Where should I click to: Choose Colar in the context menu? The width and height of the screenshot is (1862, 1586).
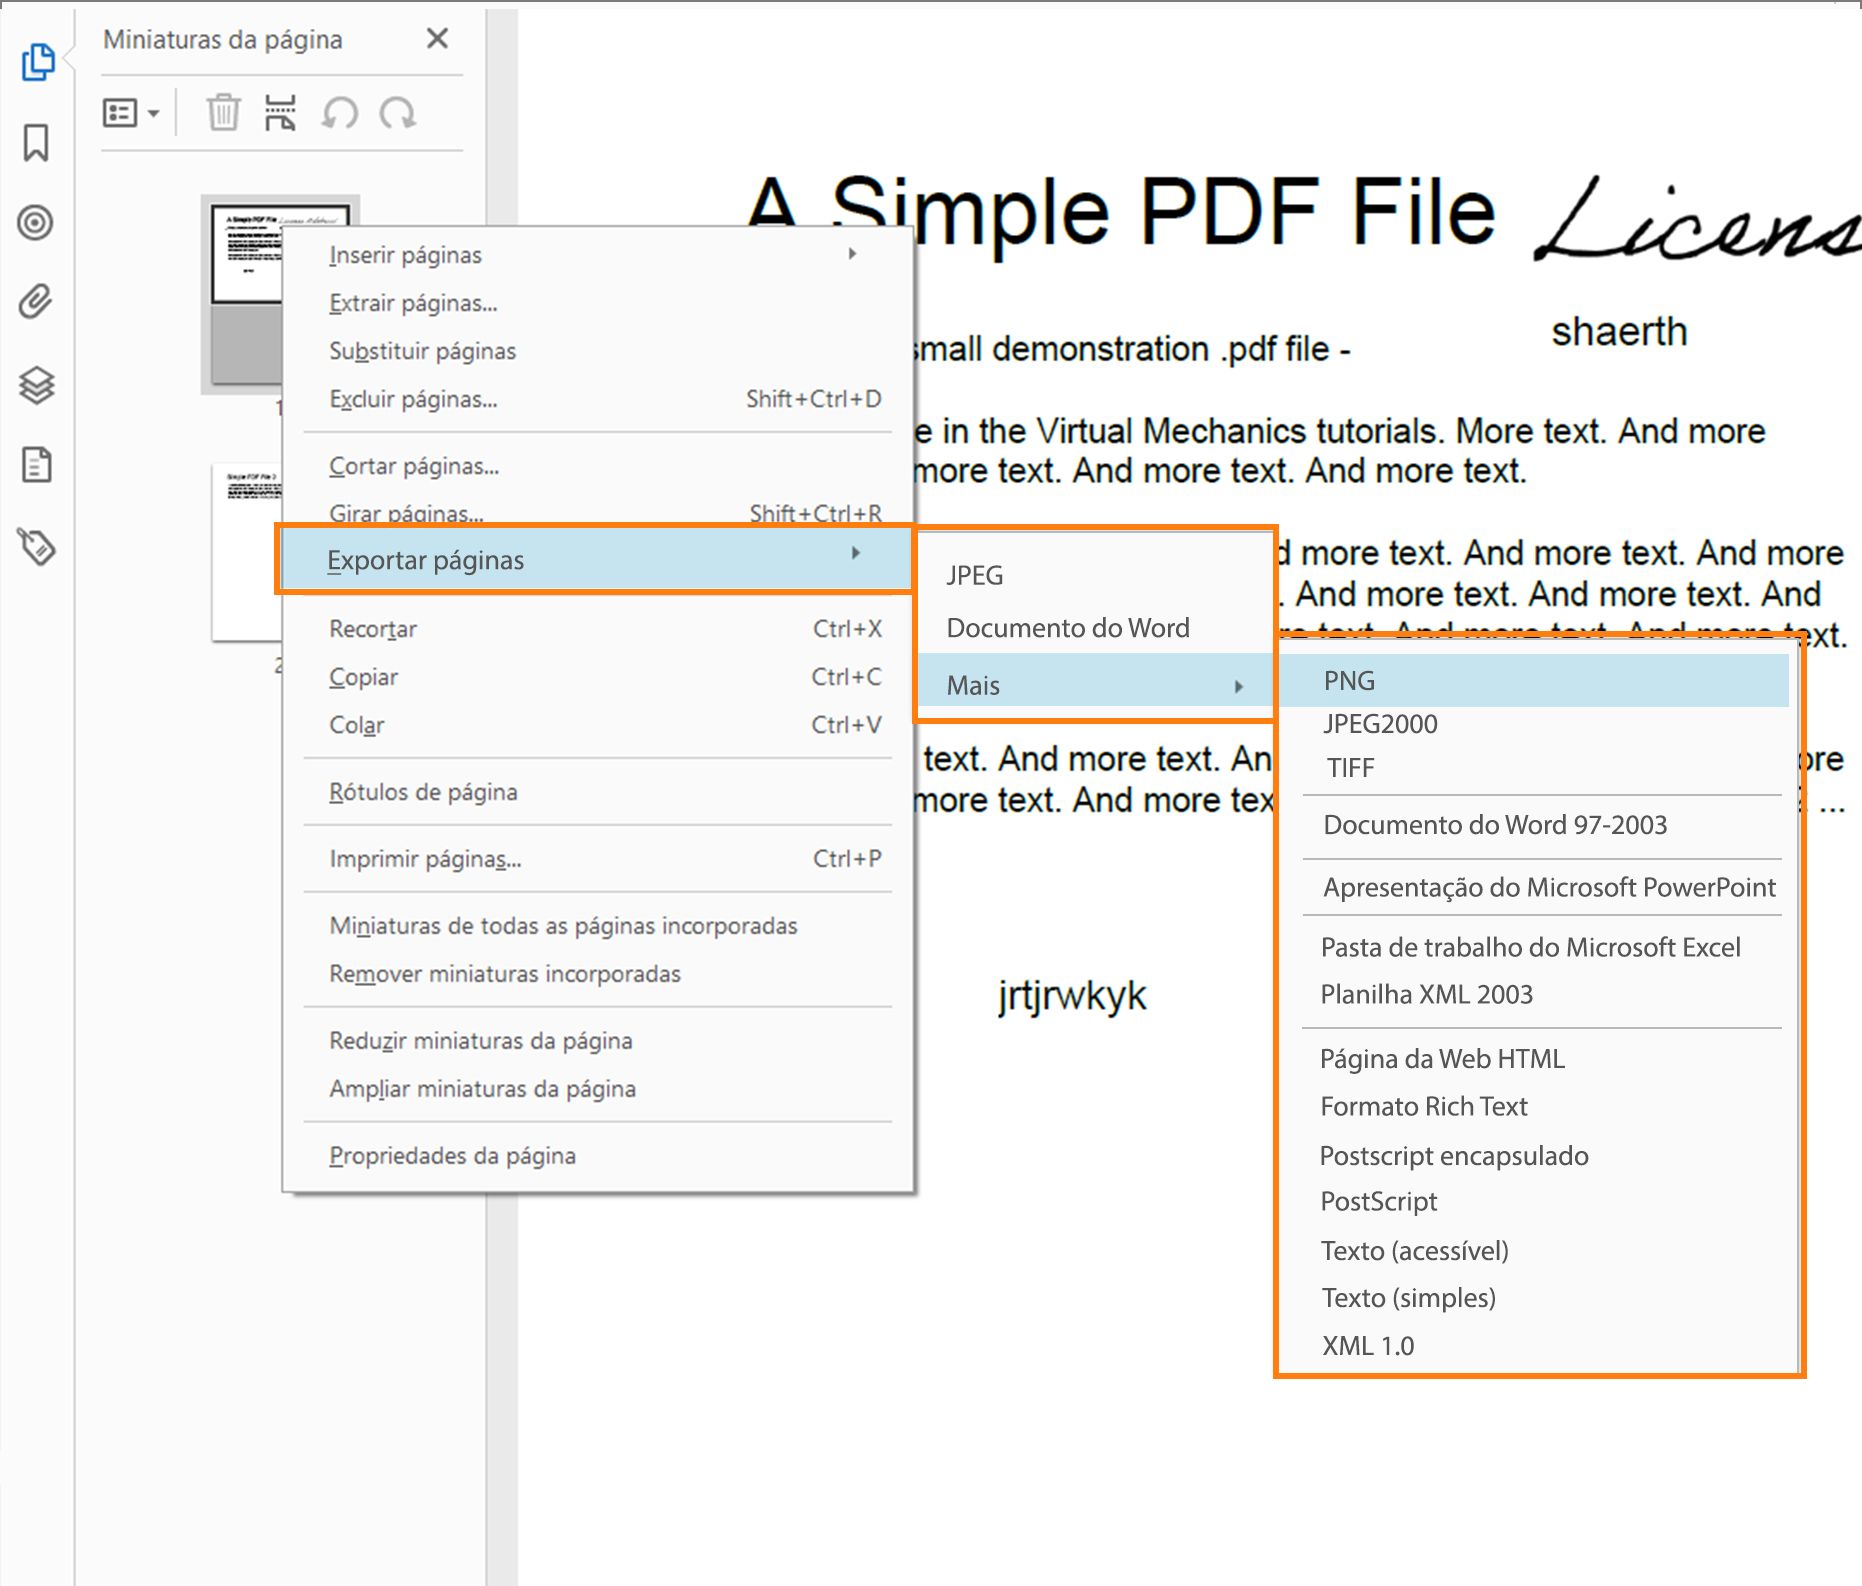pos(598,725)
